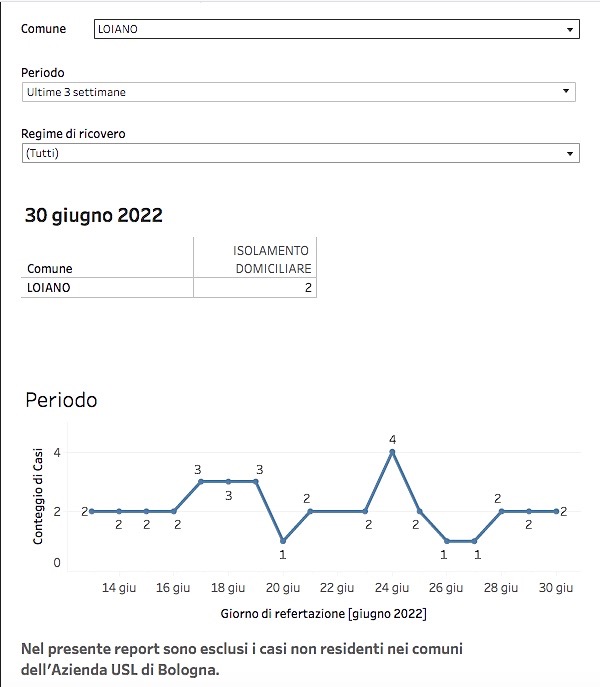Open the Regime di ricovero dropdown

click(x=301, y=153)
